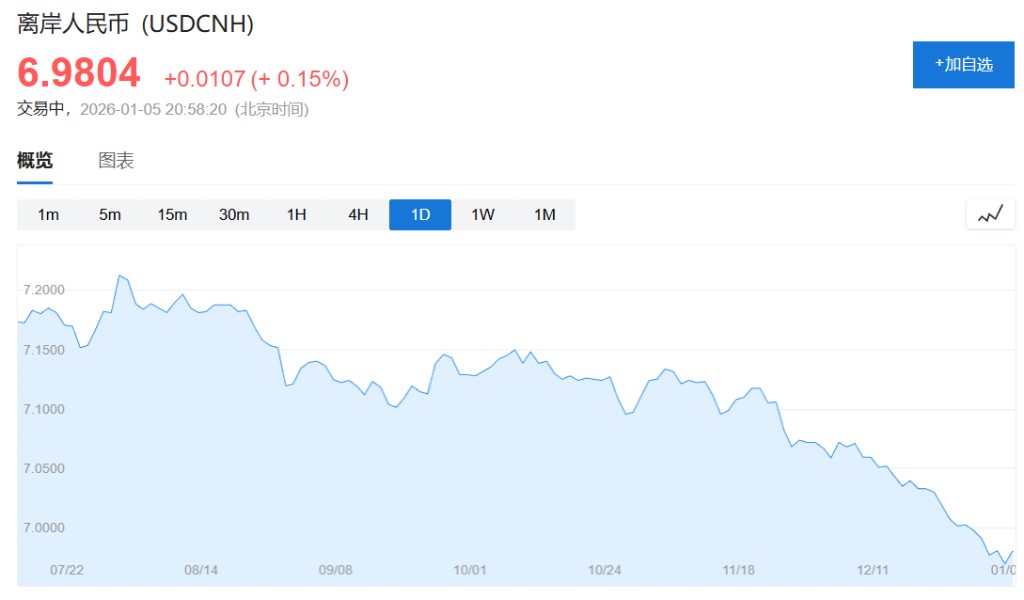
Task: Pick the 4H timeframe
Action: [358, 215]
